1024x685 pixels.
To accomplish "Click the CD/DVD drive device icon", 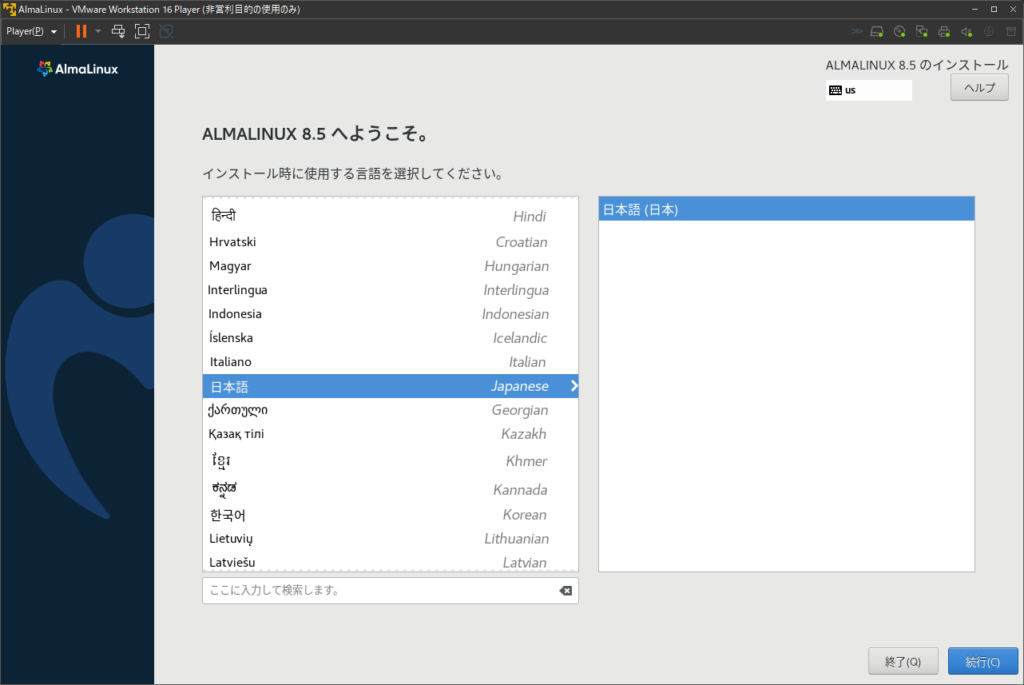I will [899, 31].
